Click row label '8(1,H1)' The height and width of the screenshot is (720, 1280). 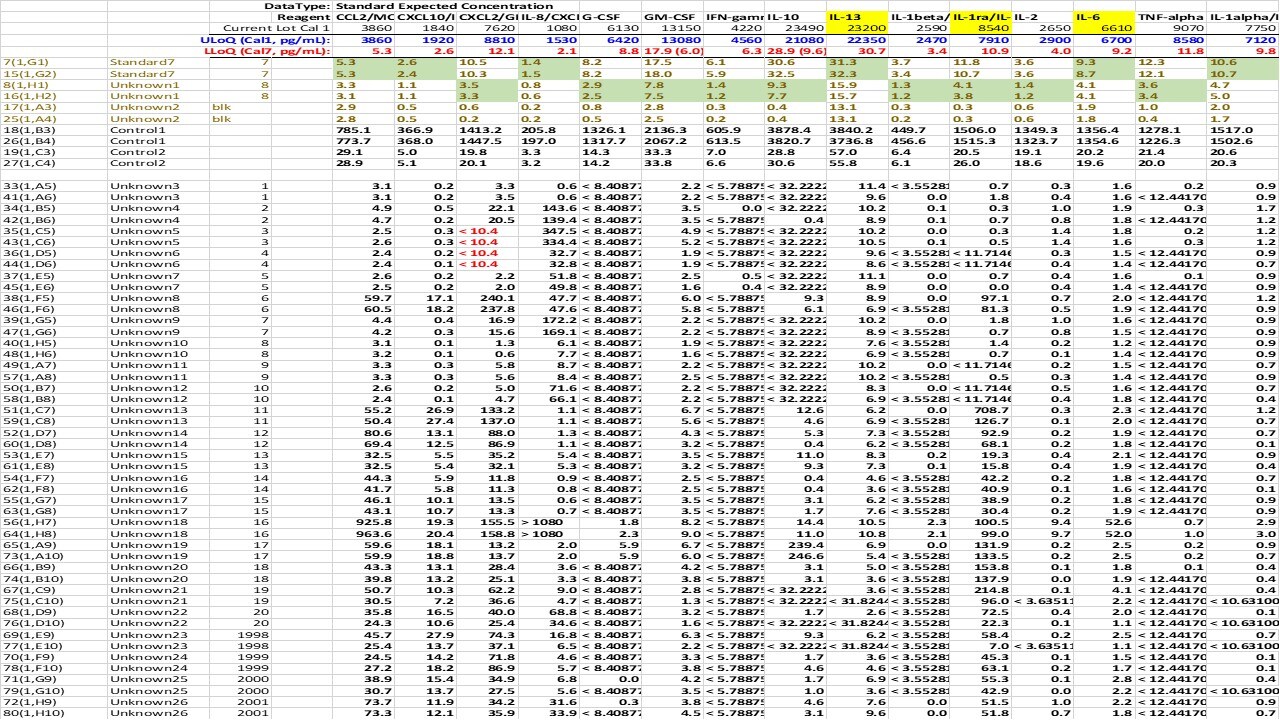click(24, 85)
